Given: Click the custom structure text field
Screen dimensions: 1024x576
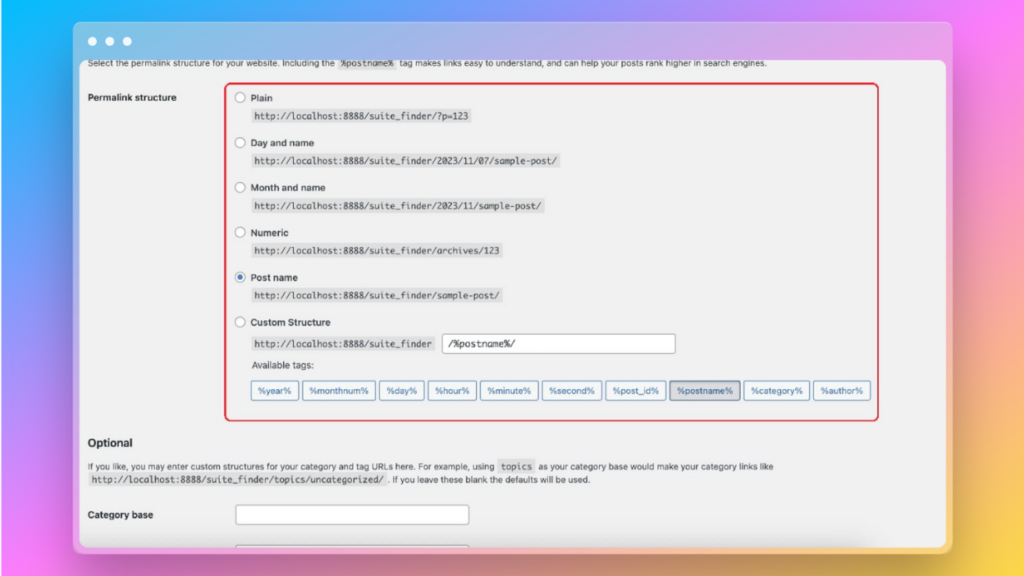Looking at the screenshot, I should (558, 344).
